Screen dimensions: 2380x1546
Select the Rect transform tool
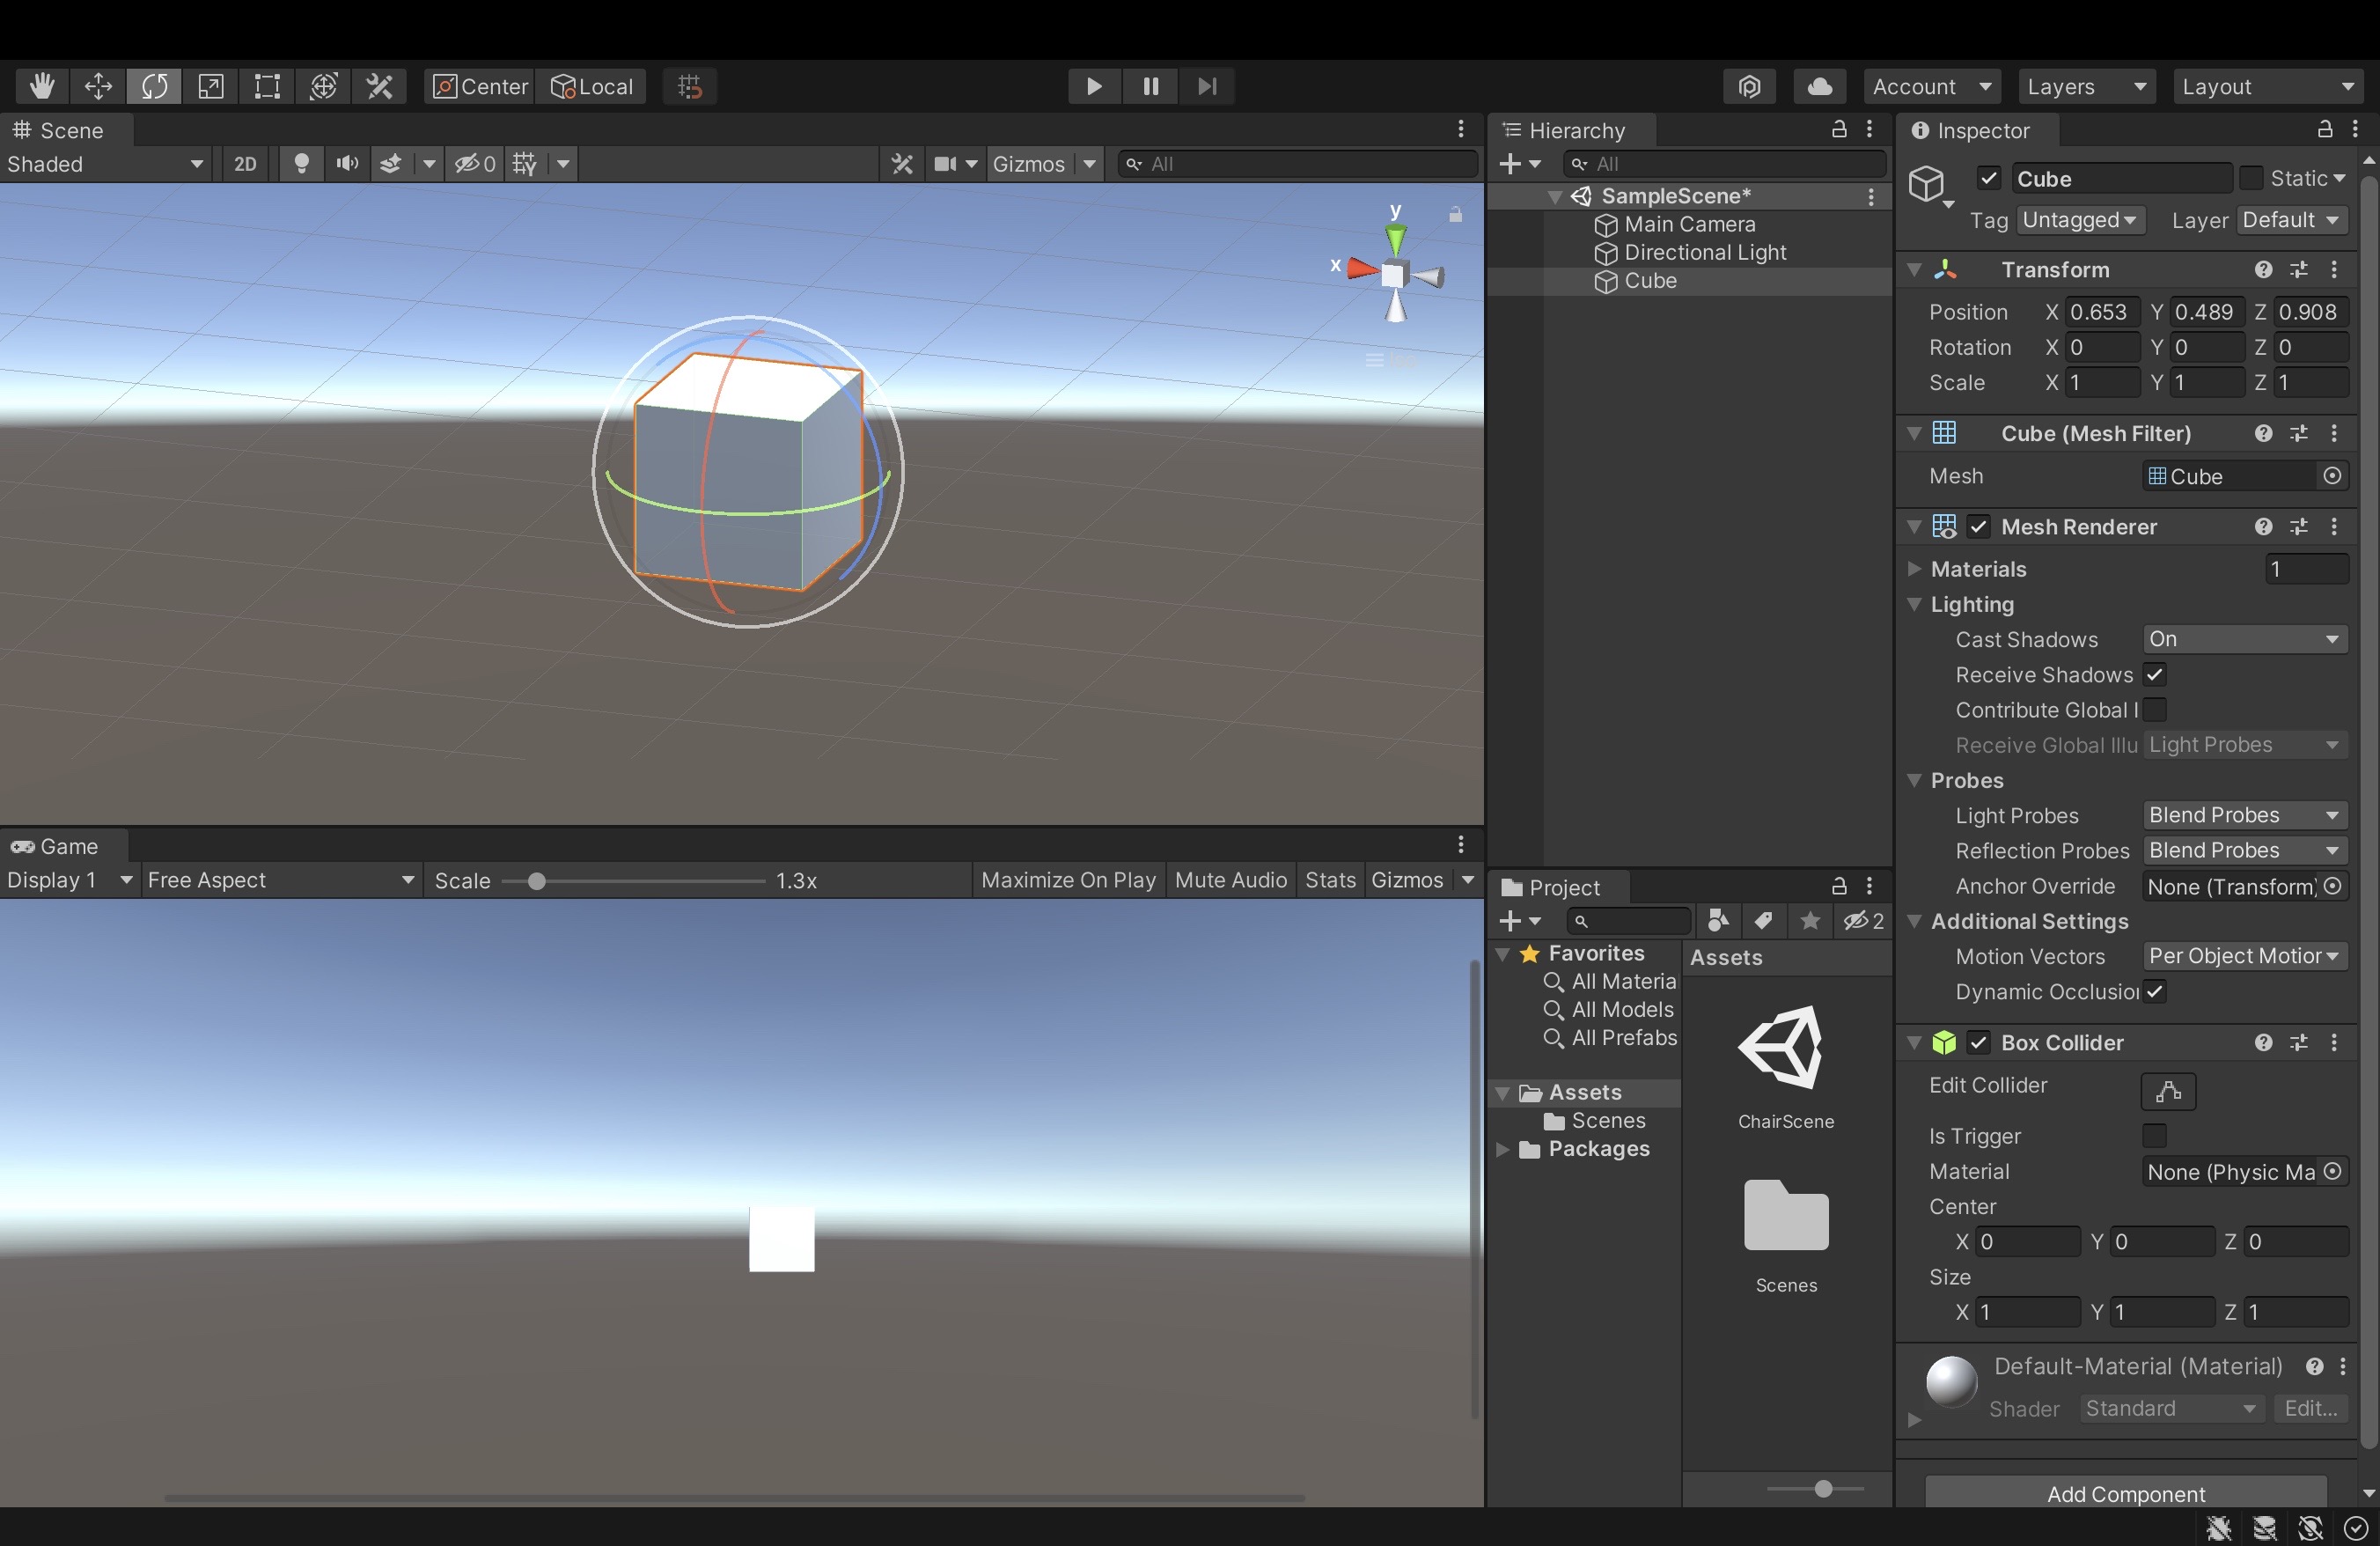tap(267, 86)
